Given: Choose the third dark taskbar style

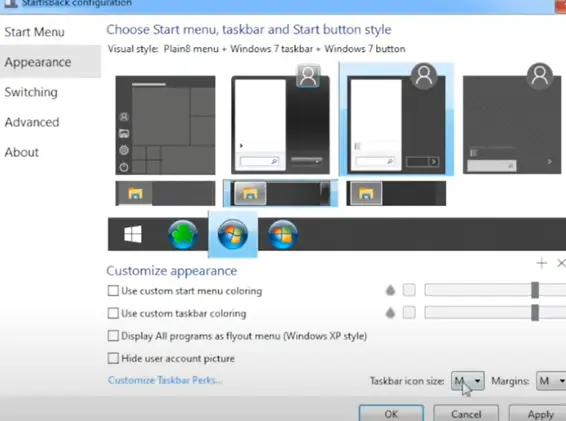Looking at the screenshot, I should click(x=396, y=194).
